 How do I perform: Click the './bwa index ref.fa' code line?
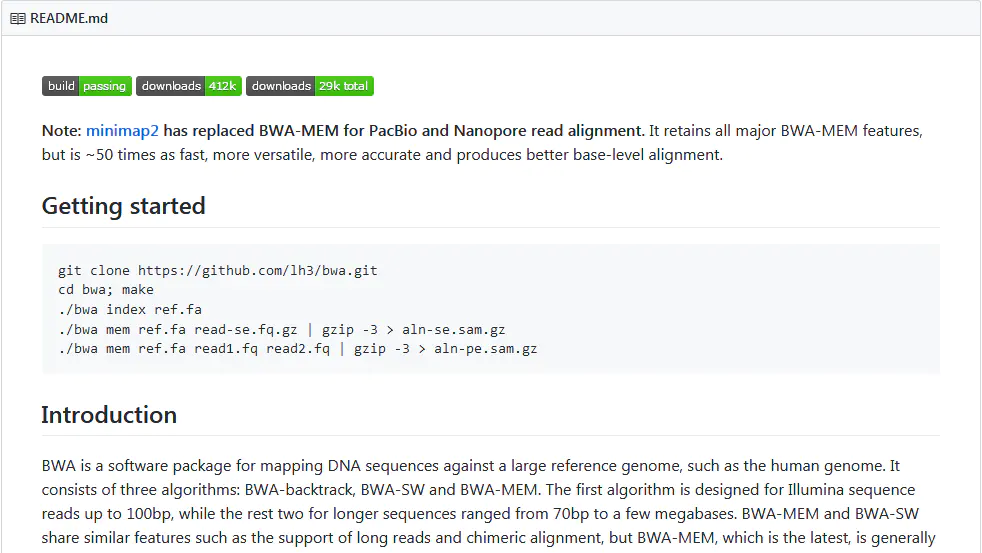[130, 309]
